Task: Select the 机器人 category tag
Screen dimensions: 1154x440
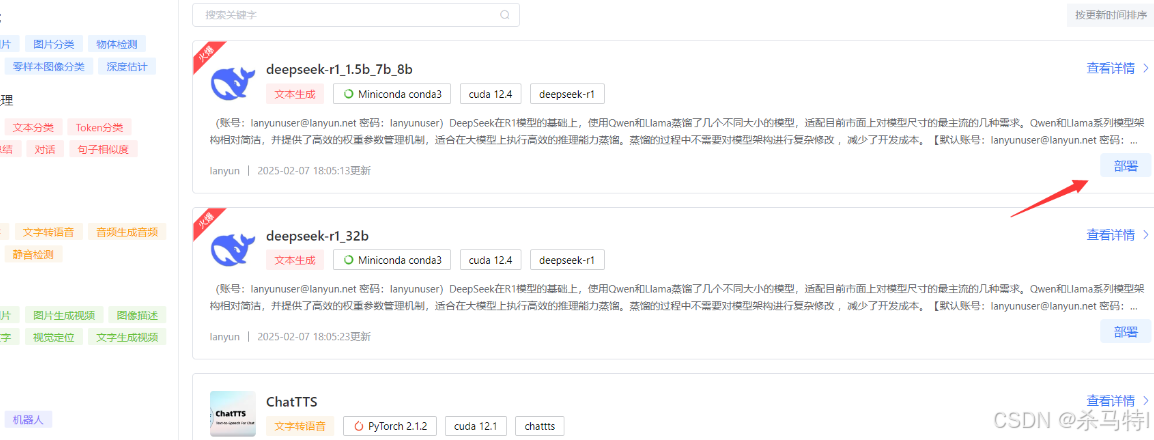Action: click(28, 419)
